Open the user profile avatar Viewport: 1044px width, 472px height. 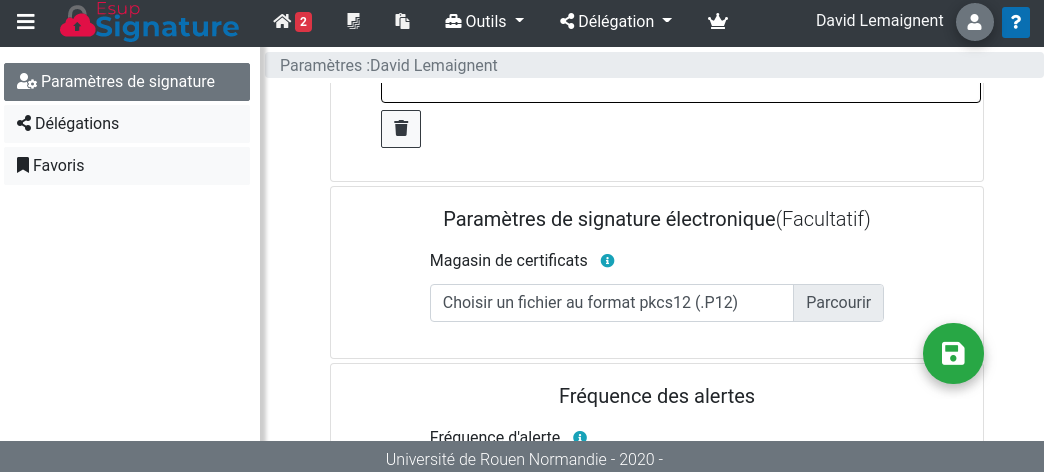coord(974,22)
